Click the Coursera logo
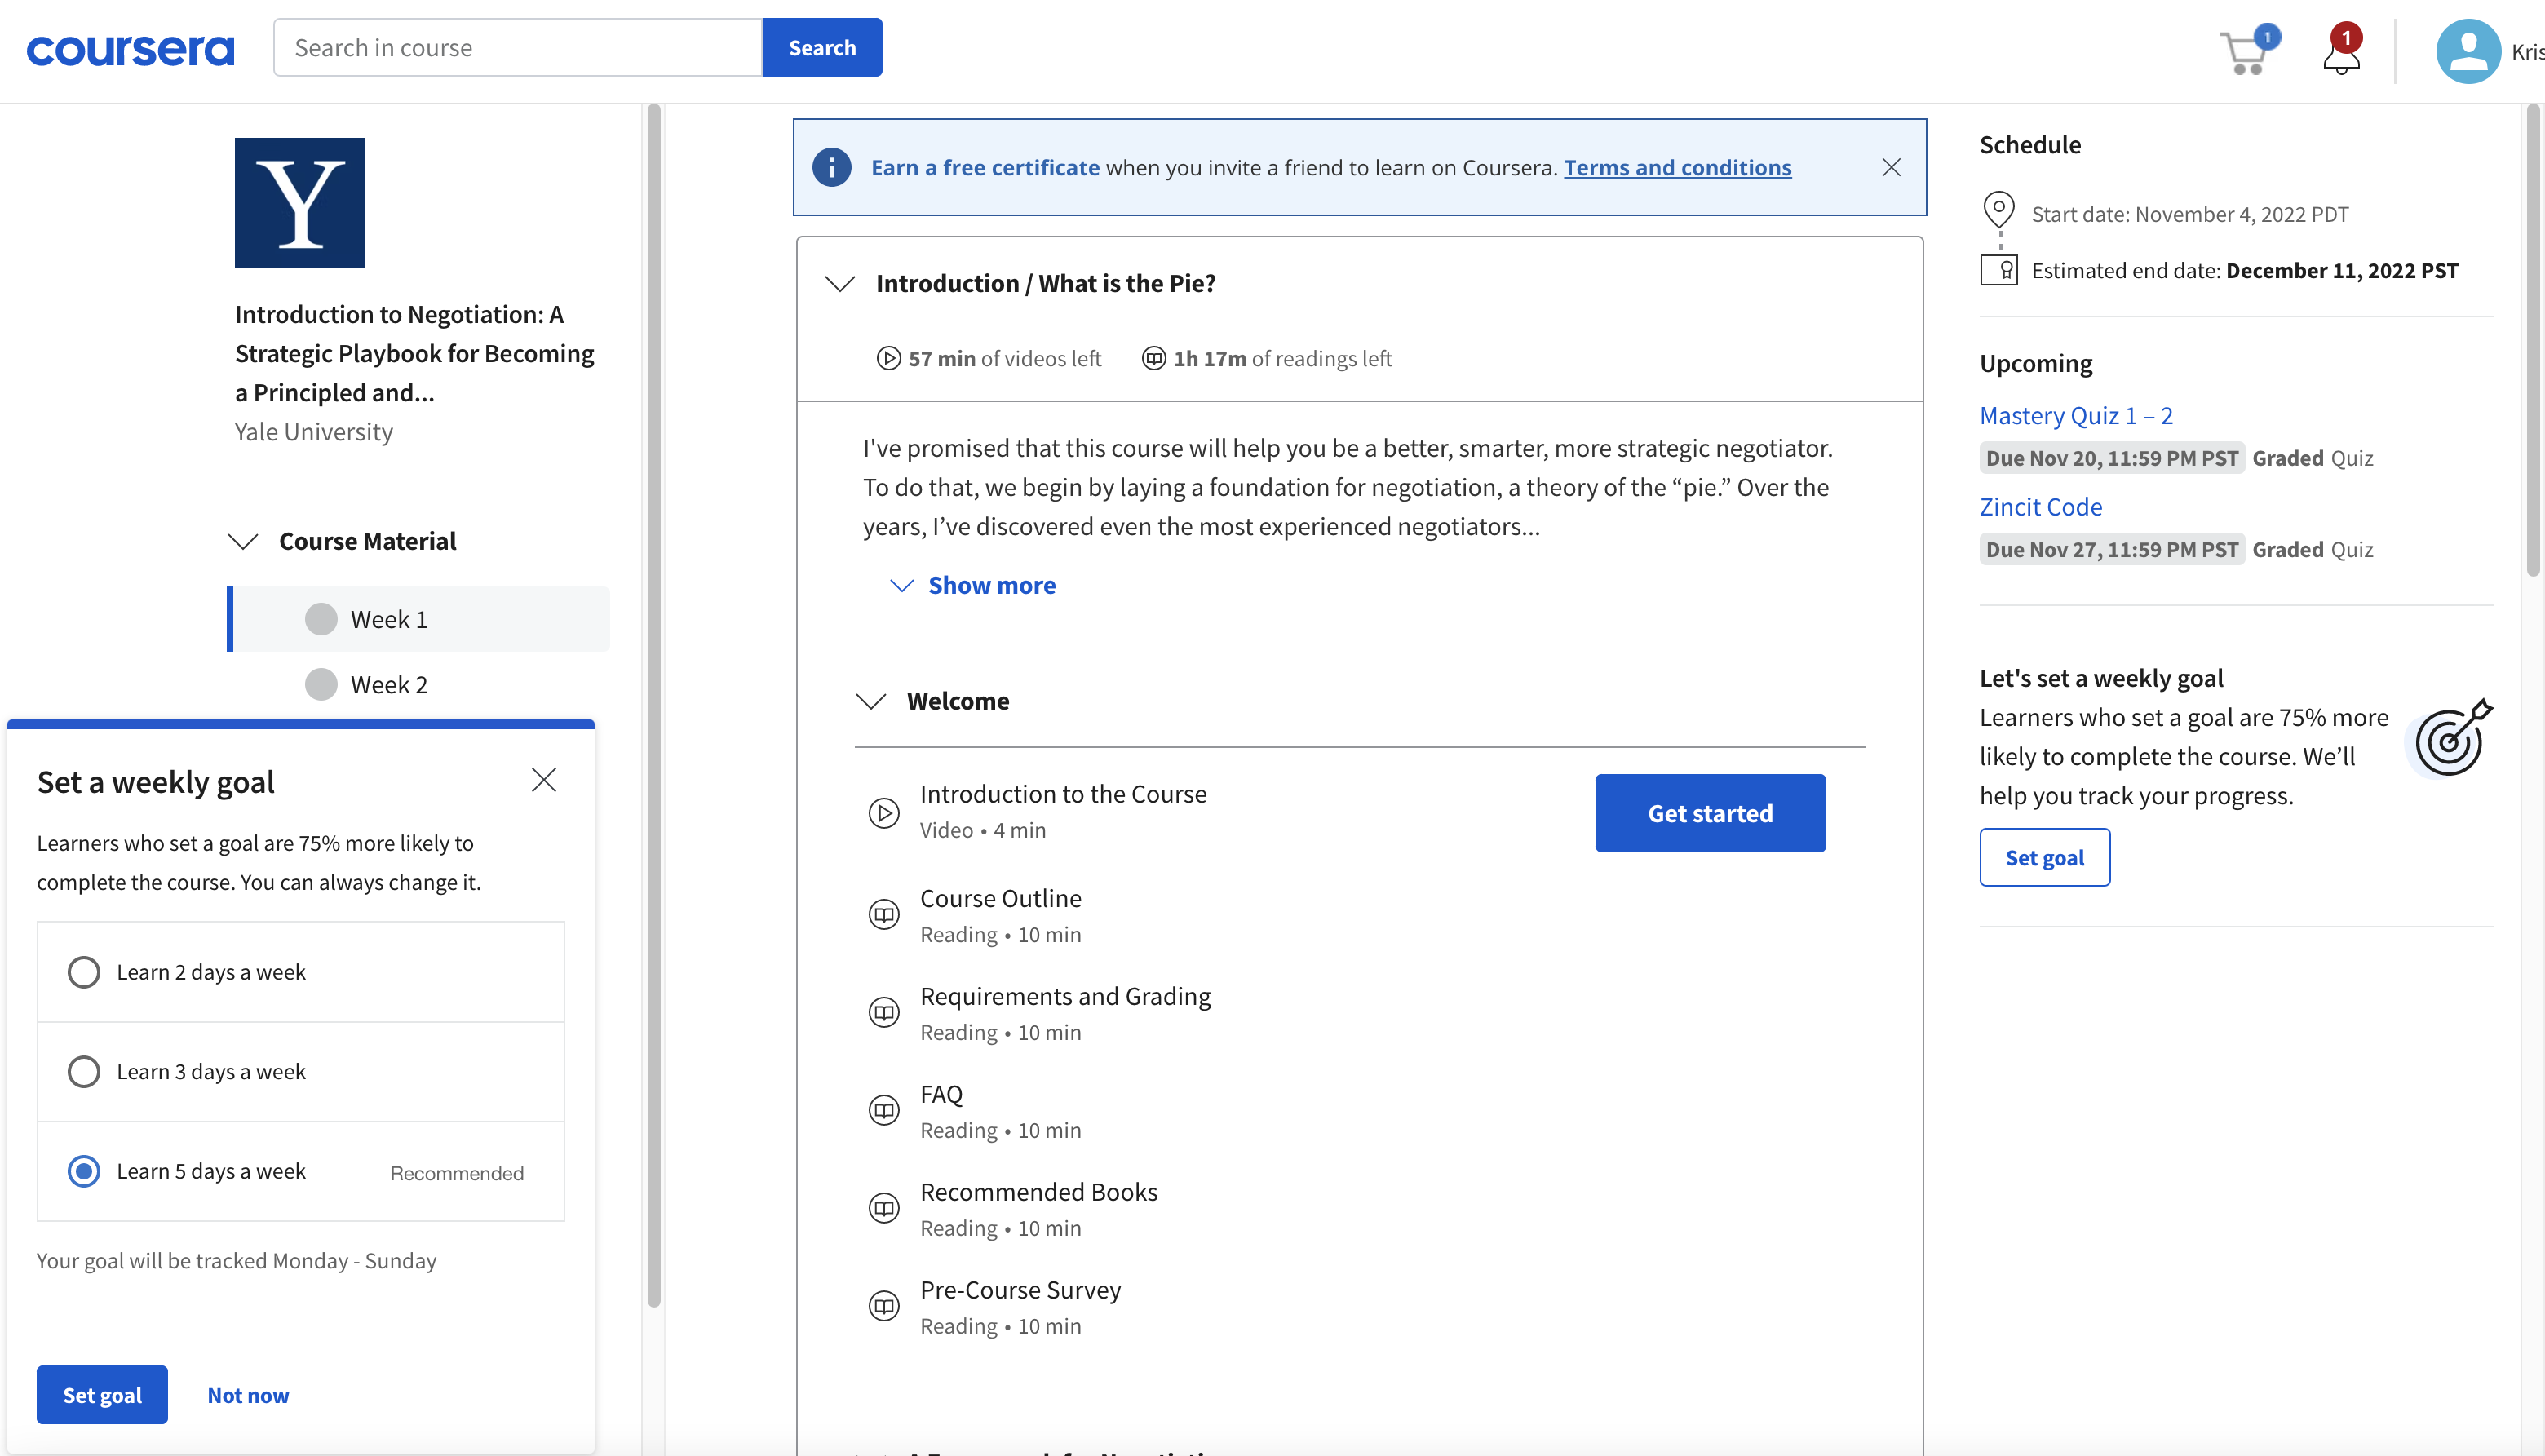This screenshot has width=2545, height=1456. (130, 49)
